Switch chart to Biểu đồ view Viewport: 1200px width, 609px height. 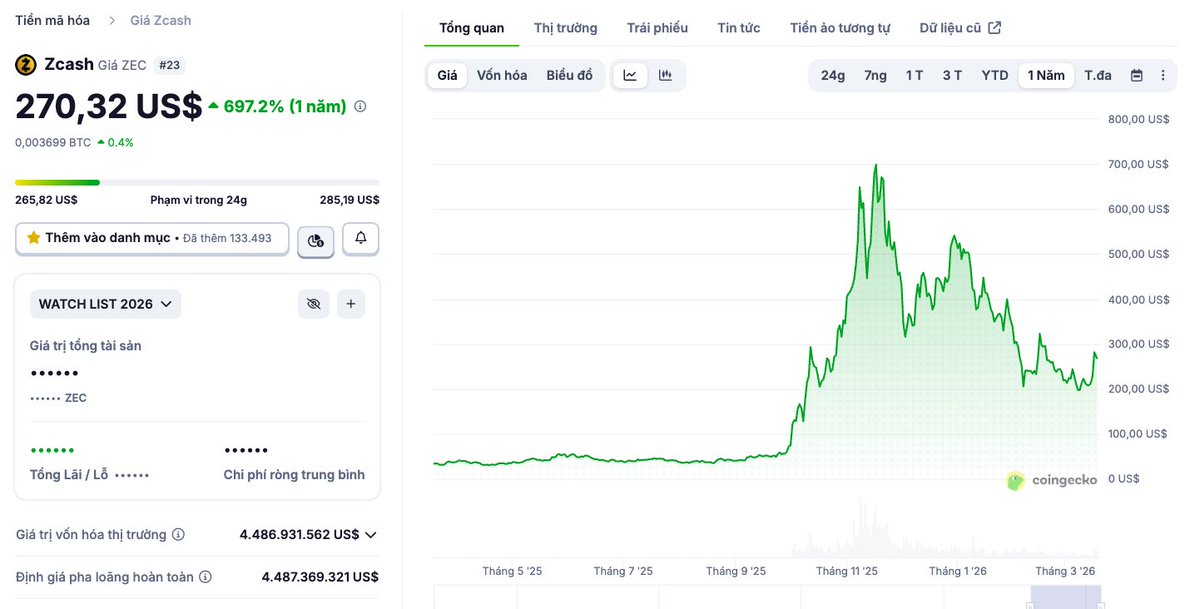pos(569,75)
